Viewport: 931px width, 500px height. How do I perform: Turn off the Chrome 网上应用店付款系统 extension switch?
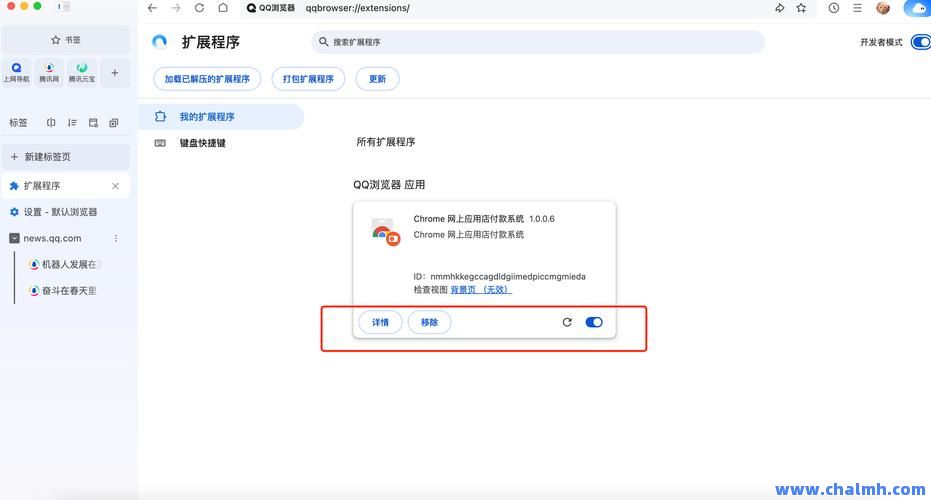point(594,322)
